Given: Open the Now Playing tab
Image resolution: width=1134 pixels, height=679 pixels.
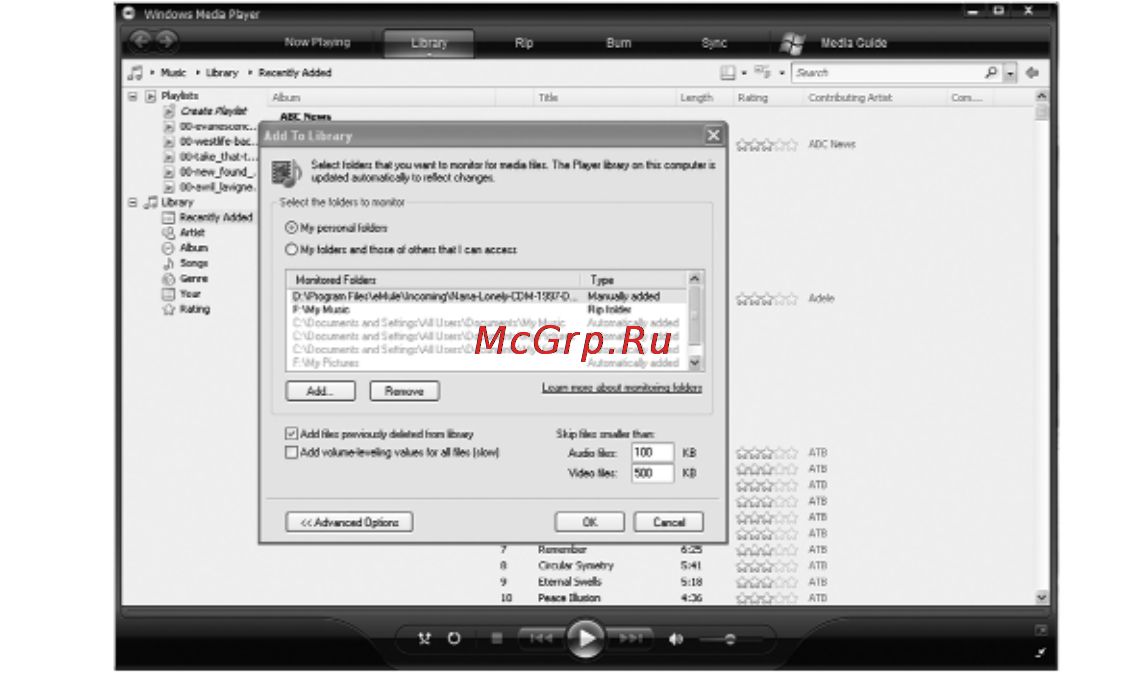Looking at the screenshot, I should [x=317, y=43].
